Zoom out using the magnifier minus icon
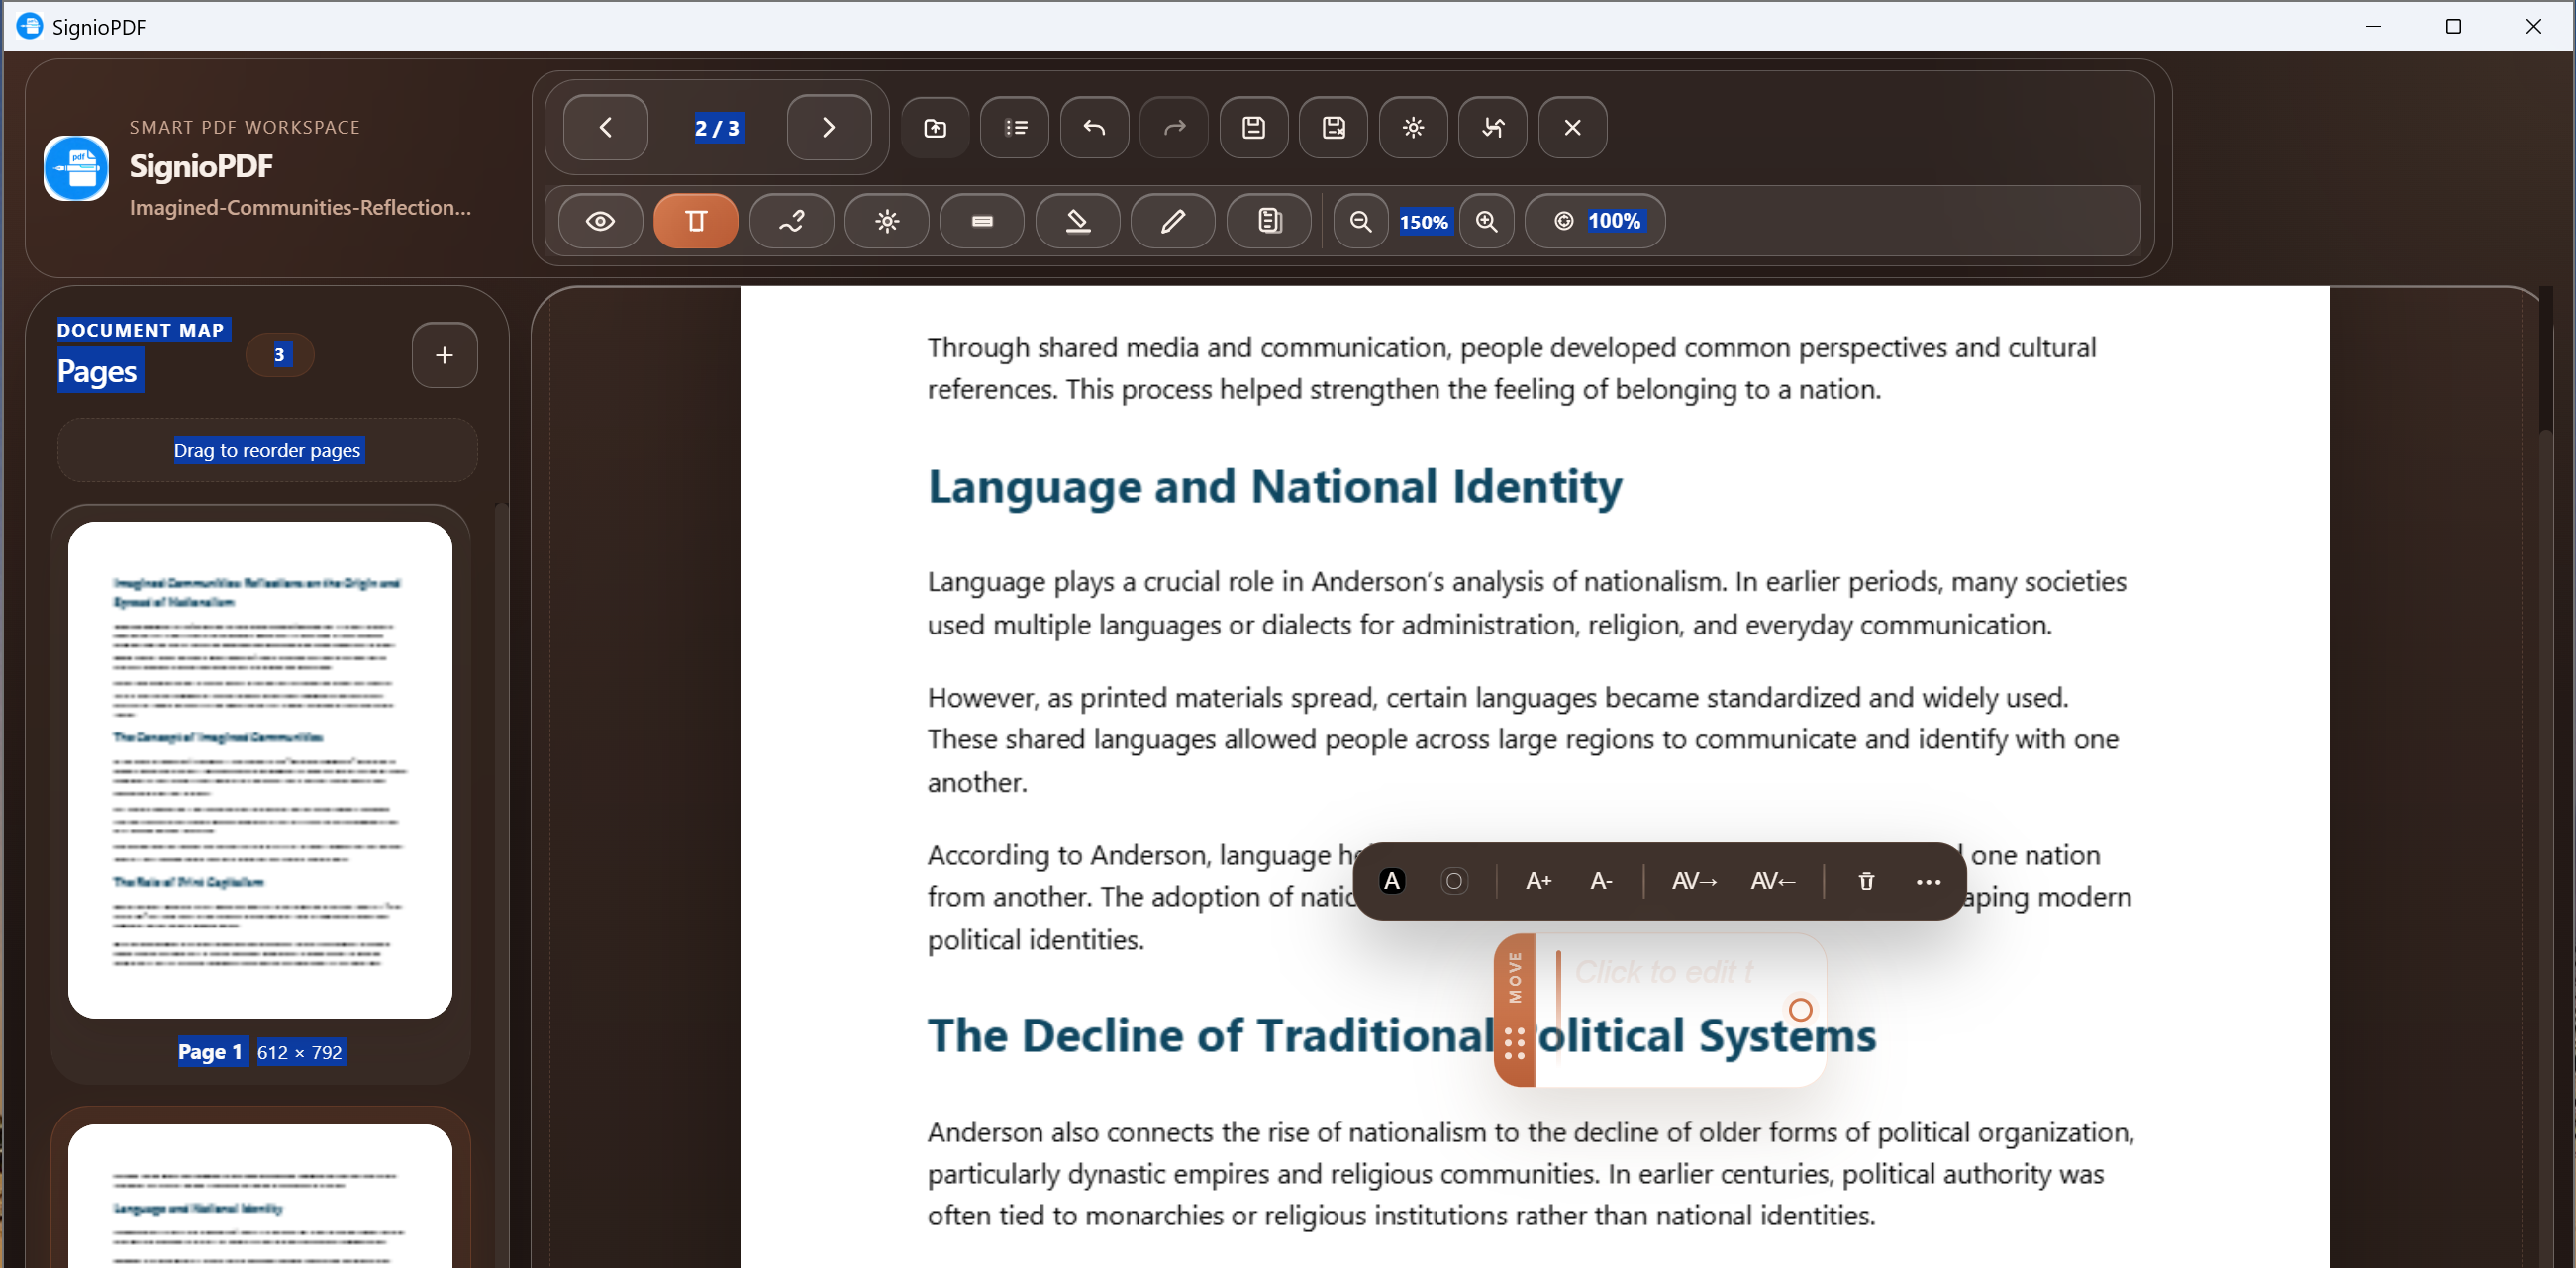Viewport: 2576px width, 1268px height. click(x=1360, y=221)
